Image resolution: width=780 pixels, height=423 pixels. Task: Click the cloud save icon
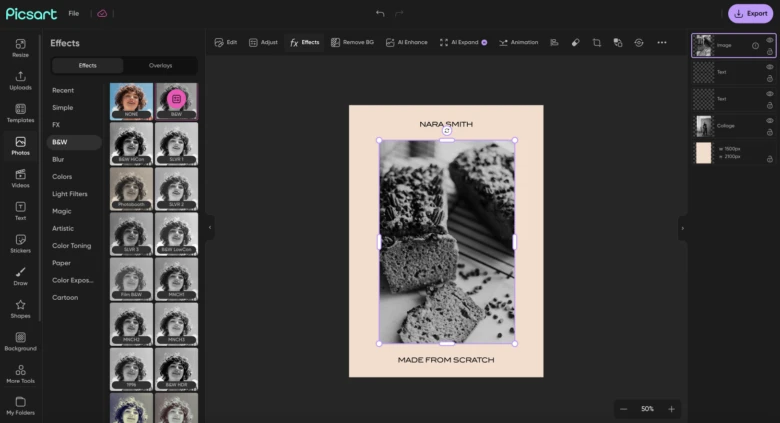(x=102, y=13)
